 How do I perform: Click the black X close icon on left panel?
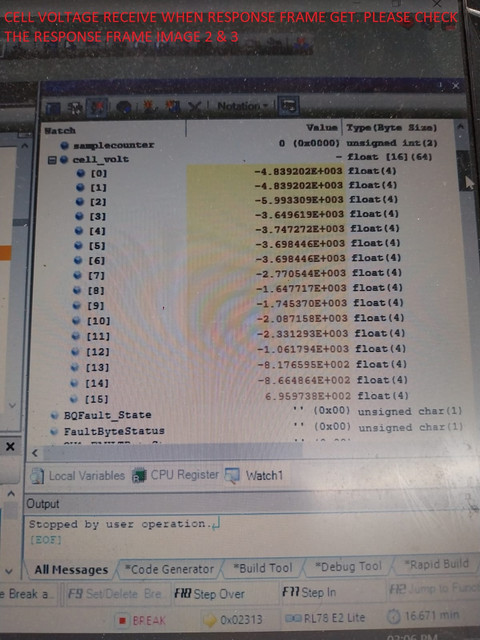point(10,446)
